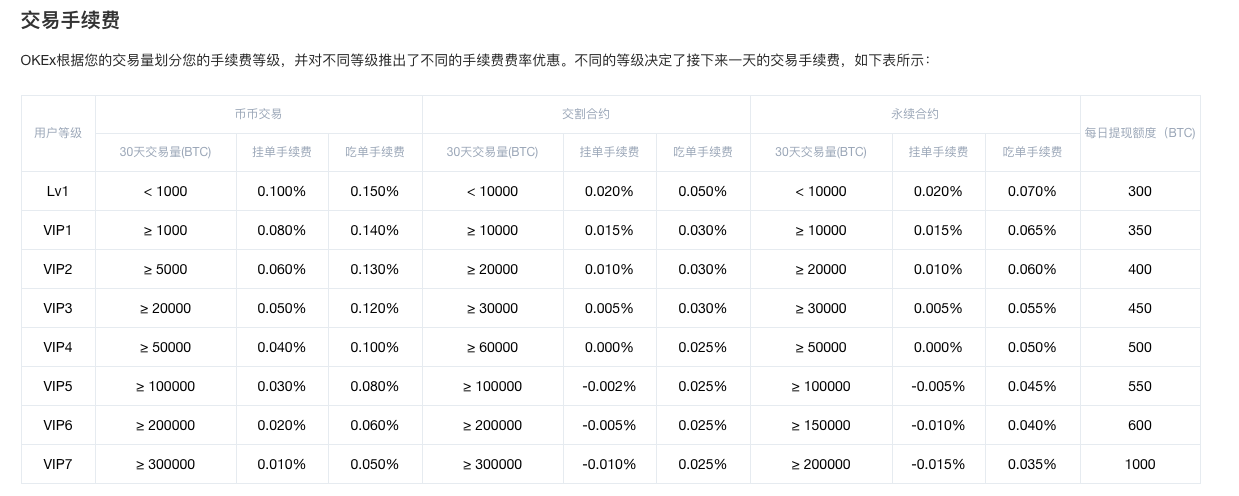The height and width of the screenshot is (496, 1239).
Task: Click Lv1 币币交易 maker fee 0.100%
Action: coord(282,191)
